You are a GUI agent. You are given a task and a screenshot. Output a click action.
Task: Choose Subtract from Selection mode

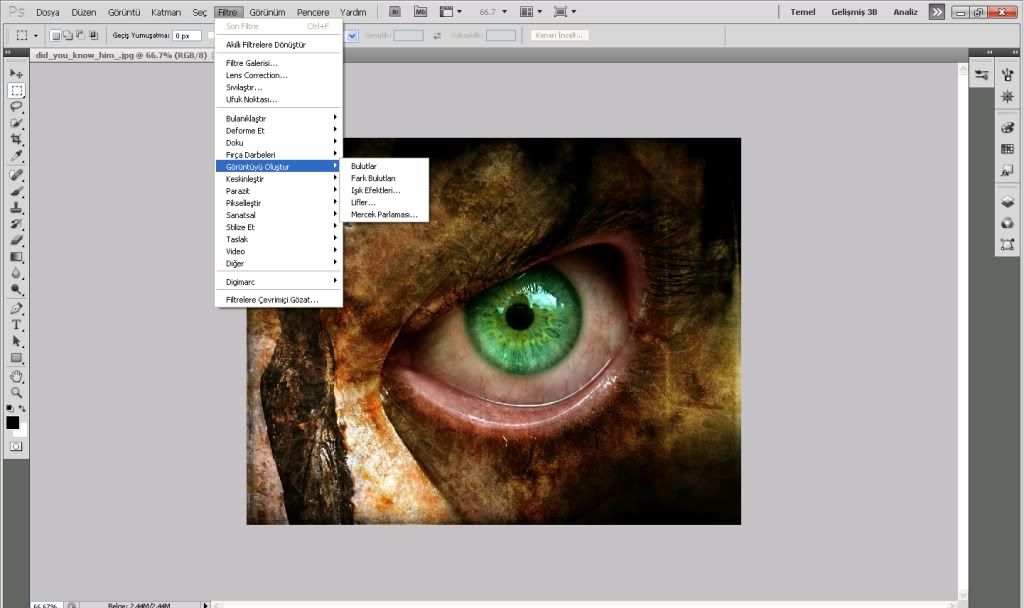pos(80,35)
